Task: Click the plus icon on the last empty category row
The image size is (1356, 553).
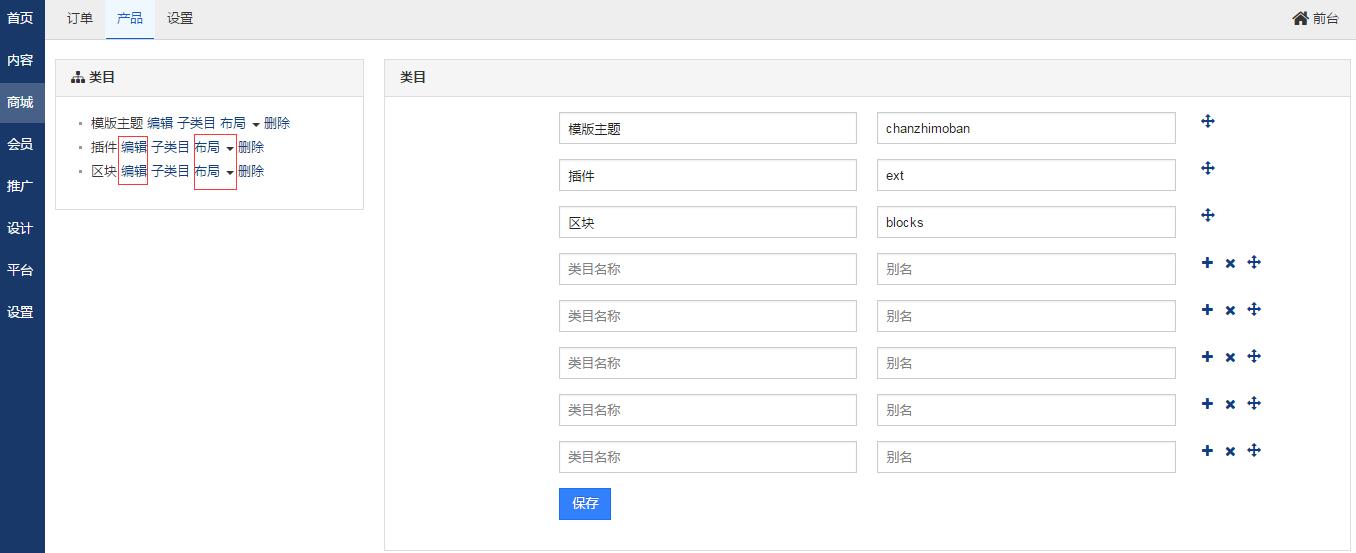Action: click(x=1207, y=451)
